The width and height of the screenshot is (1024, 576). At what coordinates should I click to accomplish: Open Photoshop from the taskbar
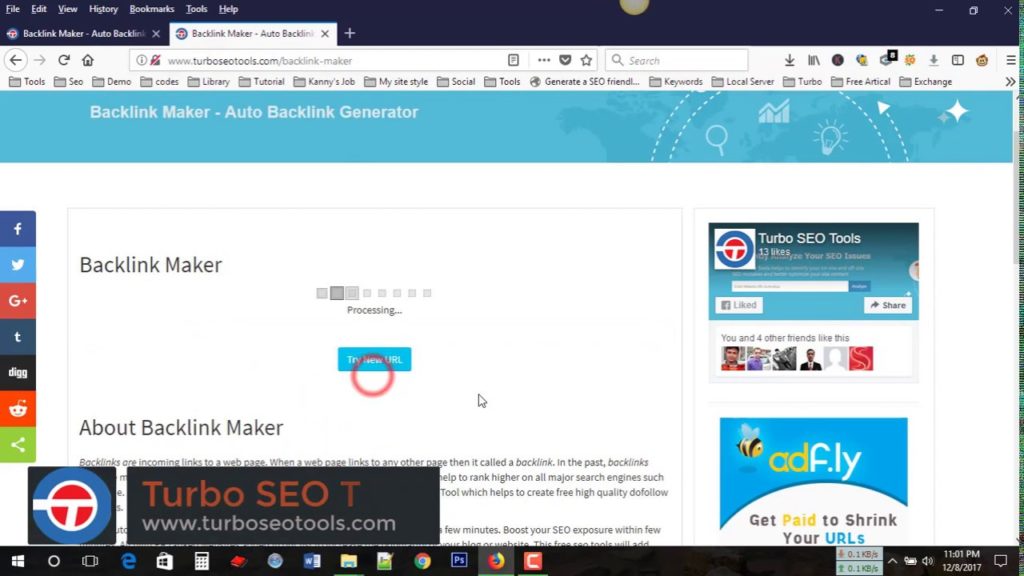click(x=459, y=561)
